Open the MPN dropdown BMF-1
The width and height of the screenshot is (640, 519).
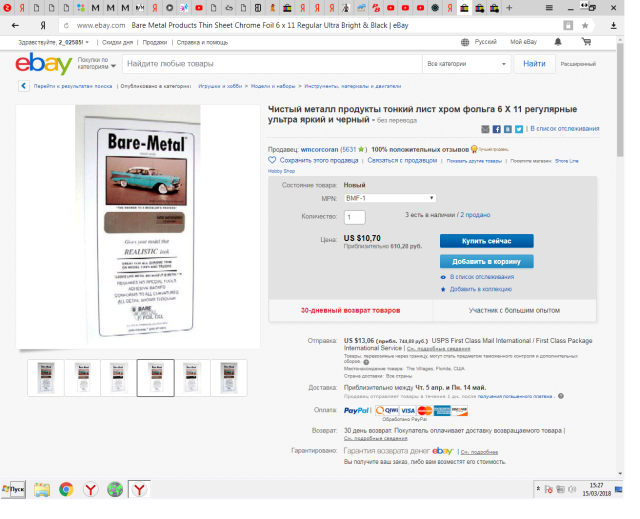[390, 198]
